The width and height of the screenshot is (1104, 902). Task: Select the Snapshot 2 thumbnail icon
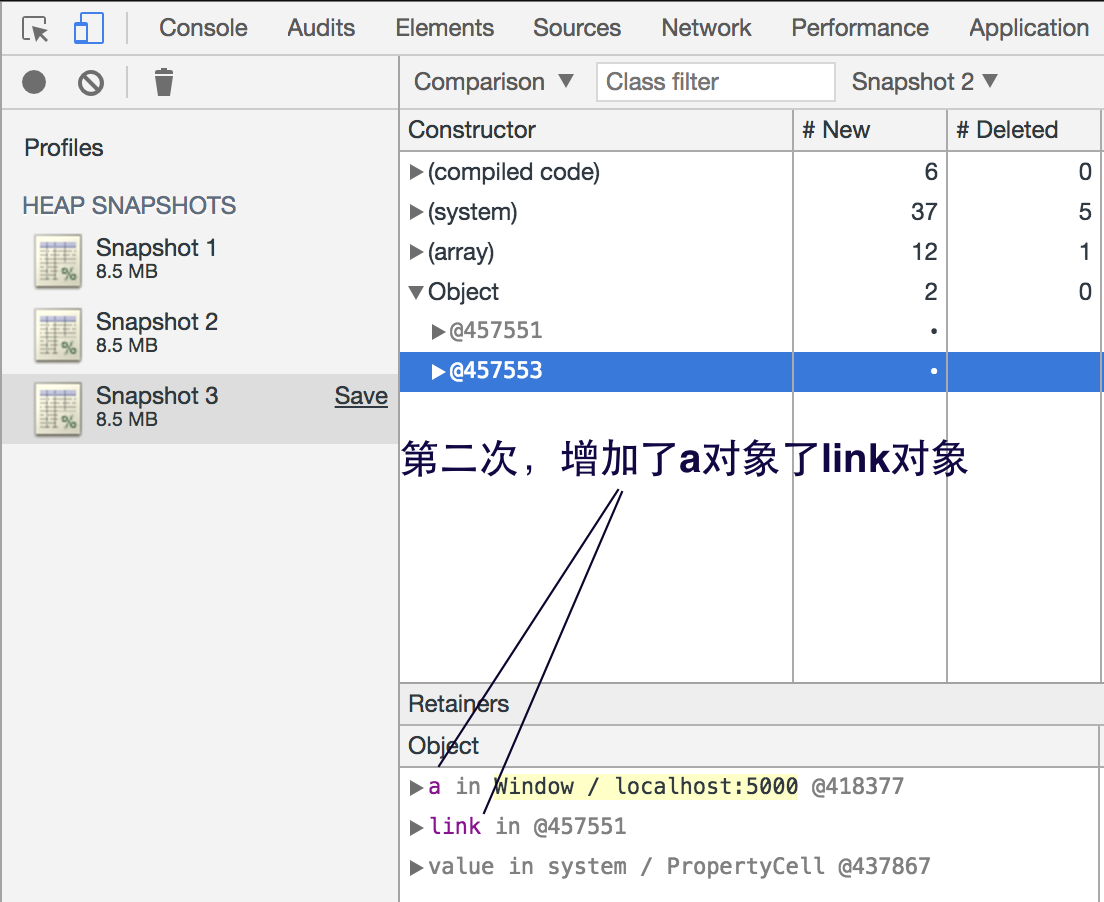(57, 334)
